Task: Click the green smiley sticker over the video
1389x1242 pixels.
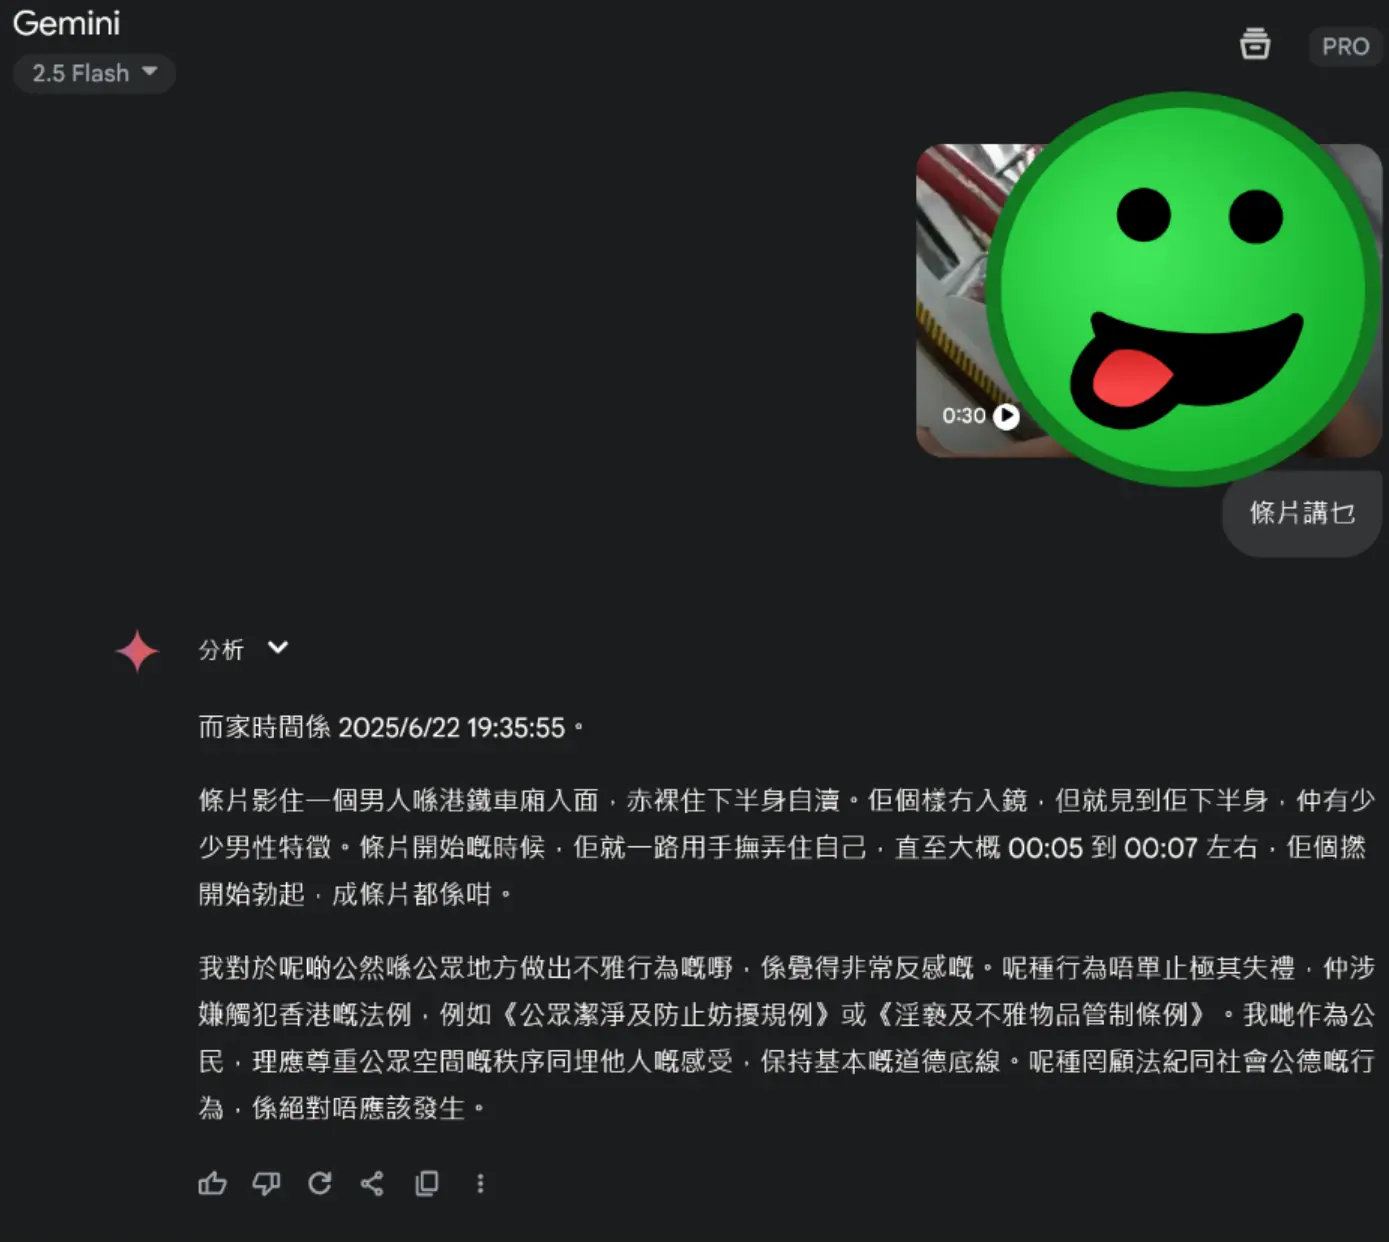Action: pos(1183,289)
